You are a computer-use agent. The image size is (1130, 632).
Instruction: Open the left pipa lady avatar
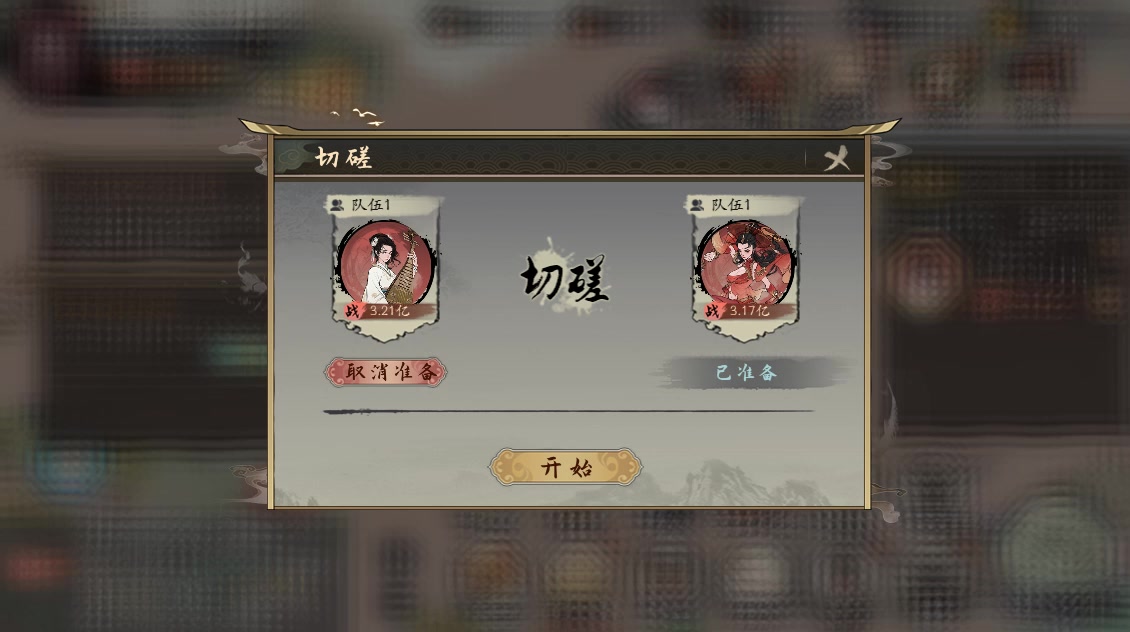point(387,262)
